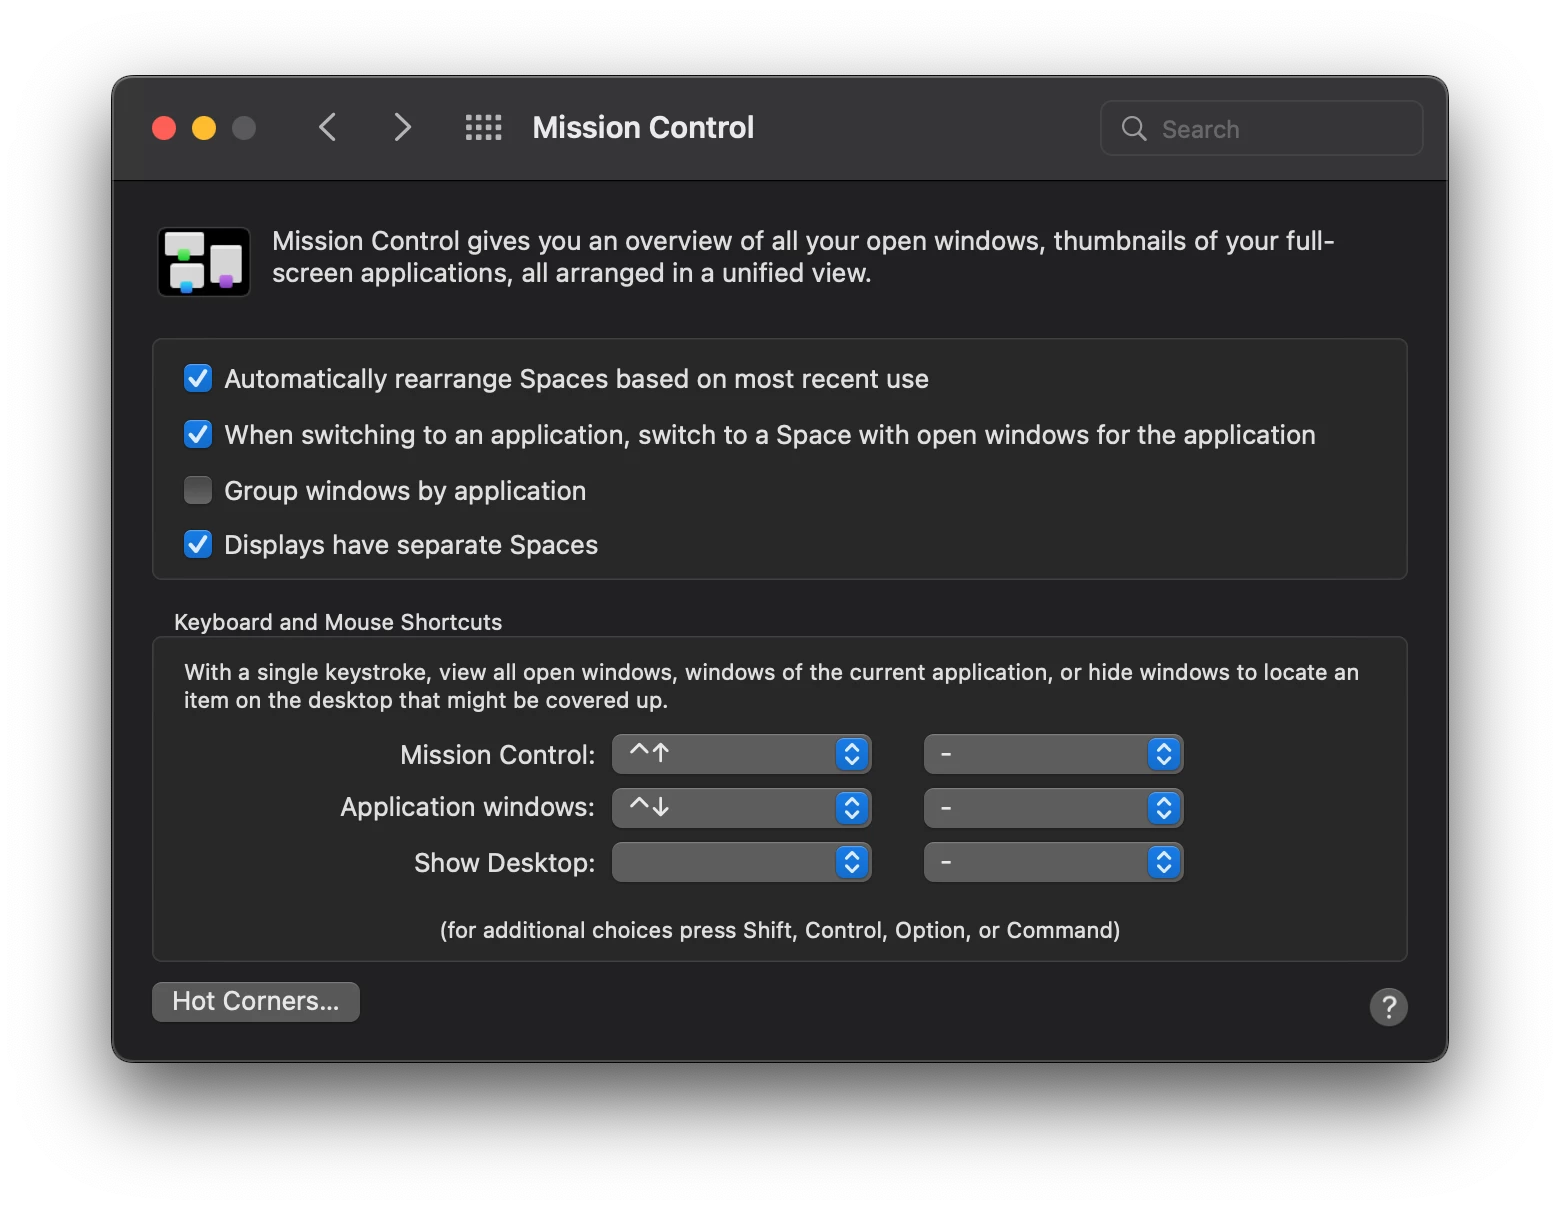Open Application windows mouse shortcut dropdown
Viewport: 1560px width, 1210px height.
pos(1053,808)
